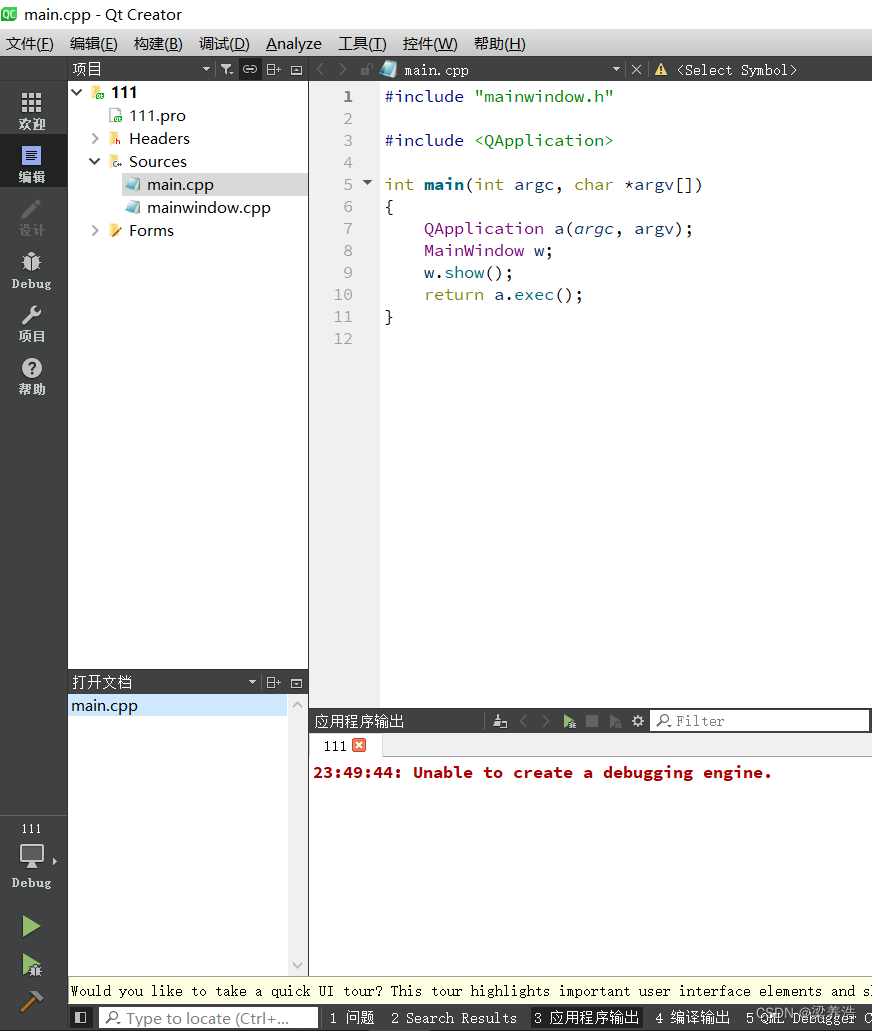Close the 111 application output tab
The width and height of the screenshot is (872, 1031).
[359, 746]
